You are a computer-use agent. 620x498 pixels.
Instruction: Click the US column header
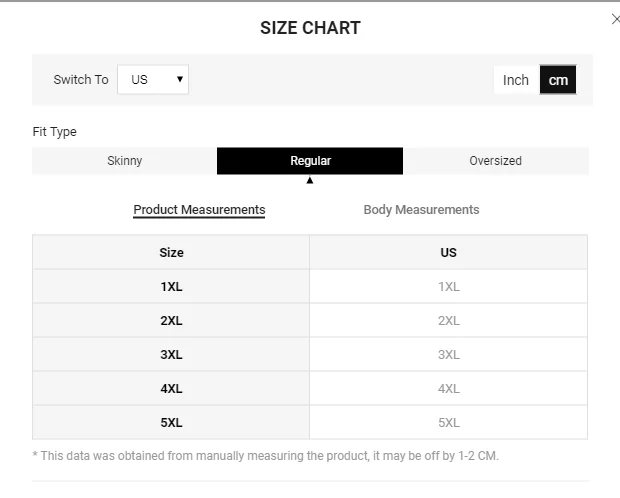click(x=448, y=253)
